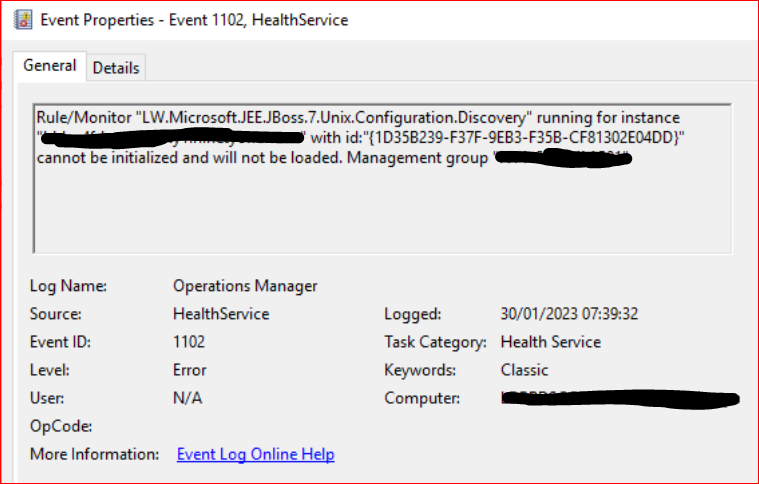Click the Logged label
Image resolution: width=759 pixels, height=484 pixels.
[x=413, y=314]
